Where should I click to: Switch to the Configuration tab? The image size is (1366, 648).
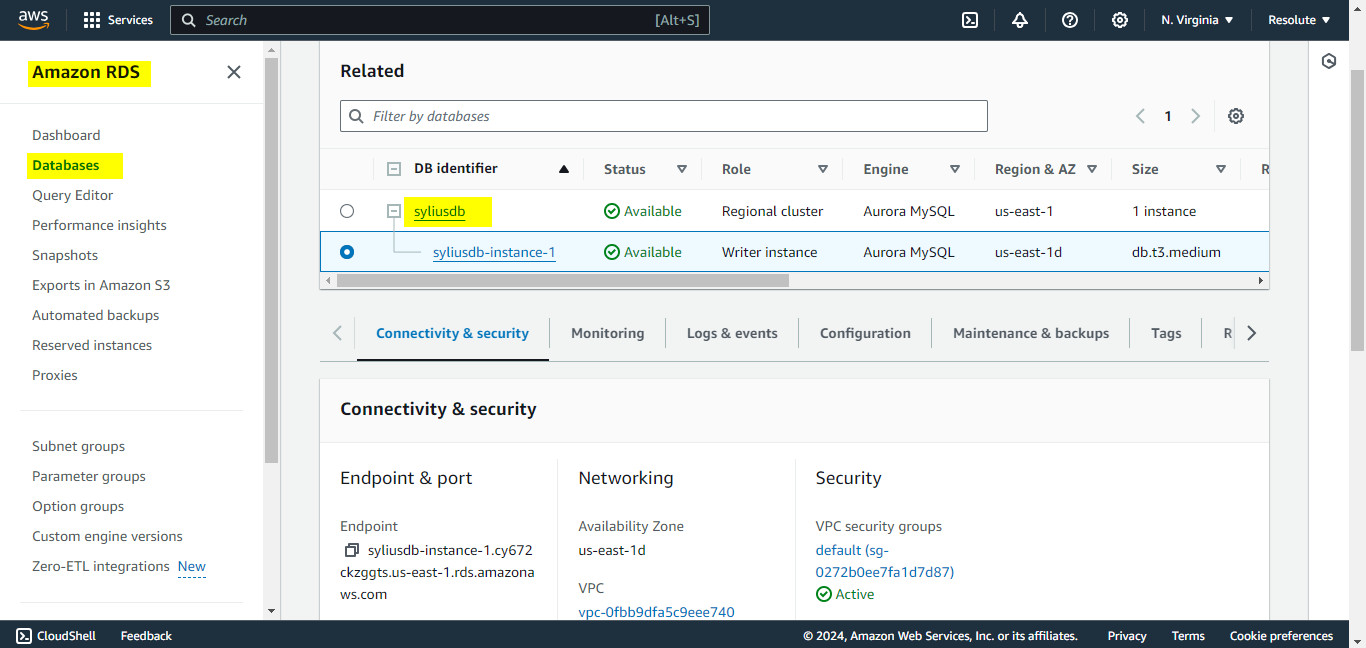[x=865, y=333]
